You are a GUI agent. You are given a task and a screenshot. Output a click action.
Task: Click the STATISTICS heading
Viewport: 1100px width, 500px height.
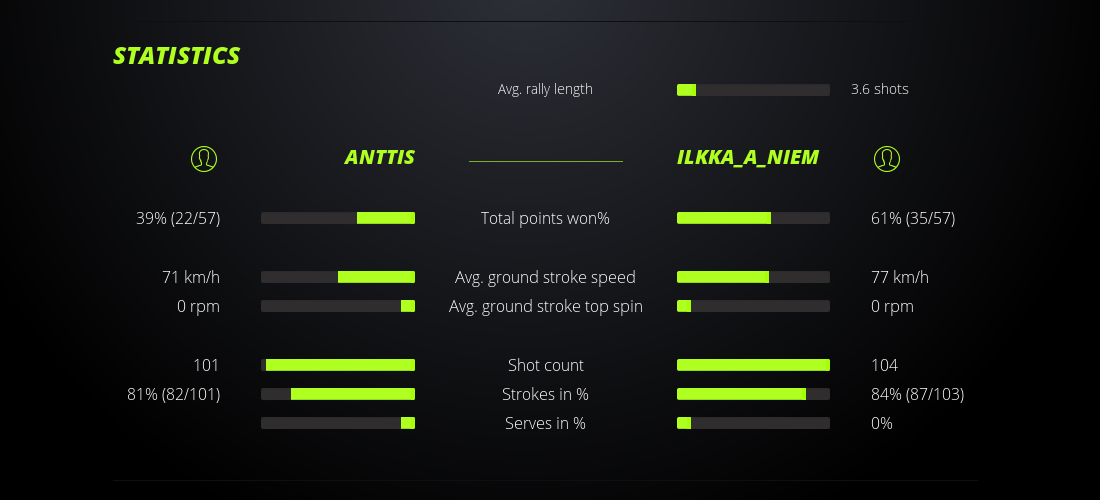point(177,56)
